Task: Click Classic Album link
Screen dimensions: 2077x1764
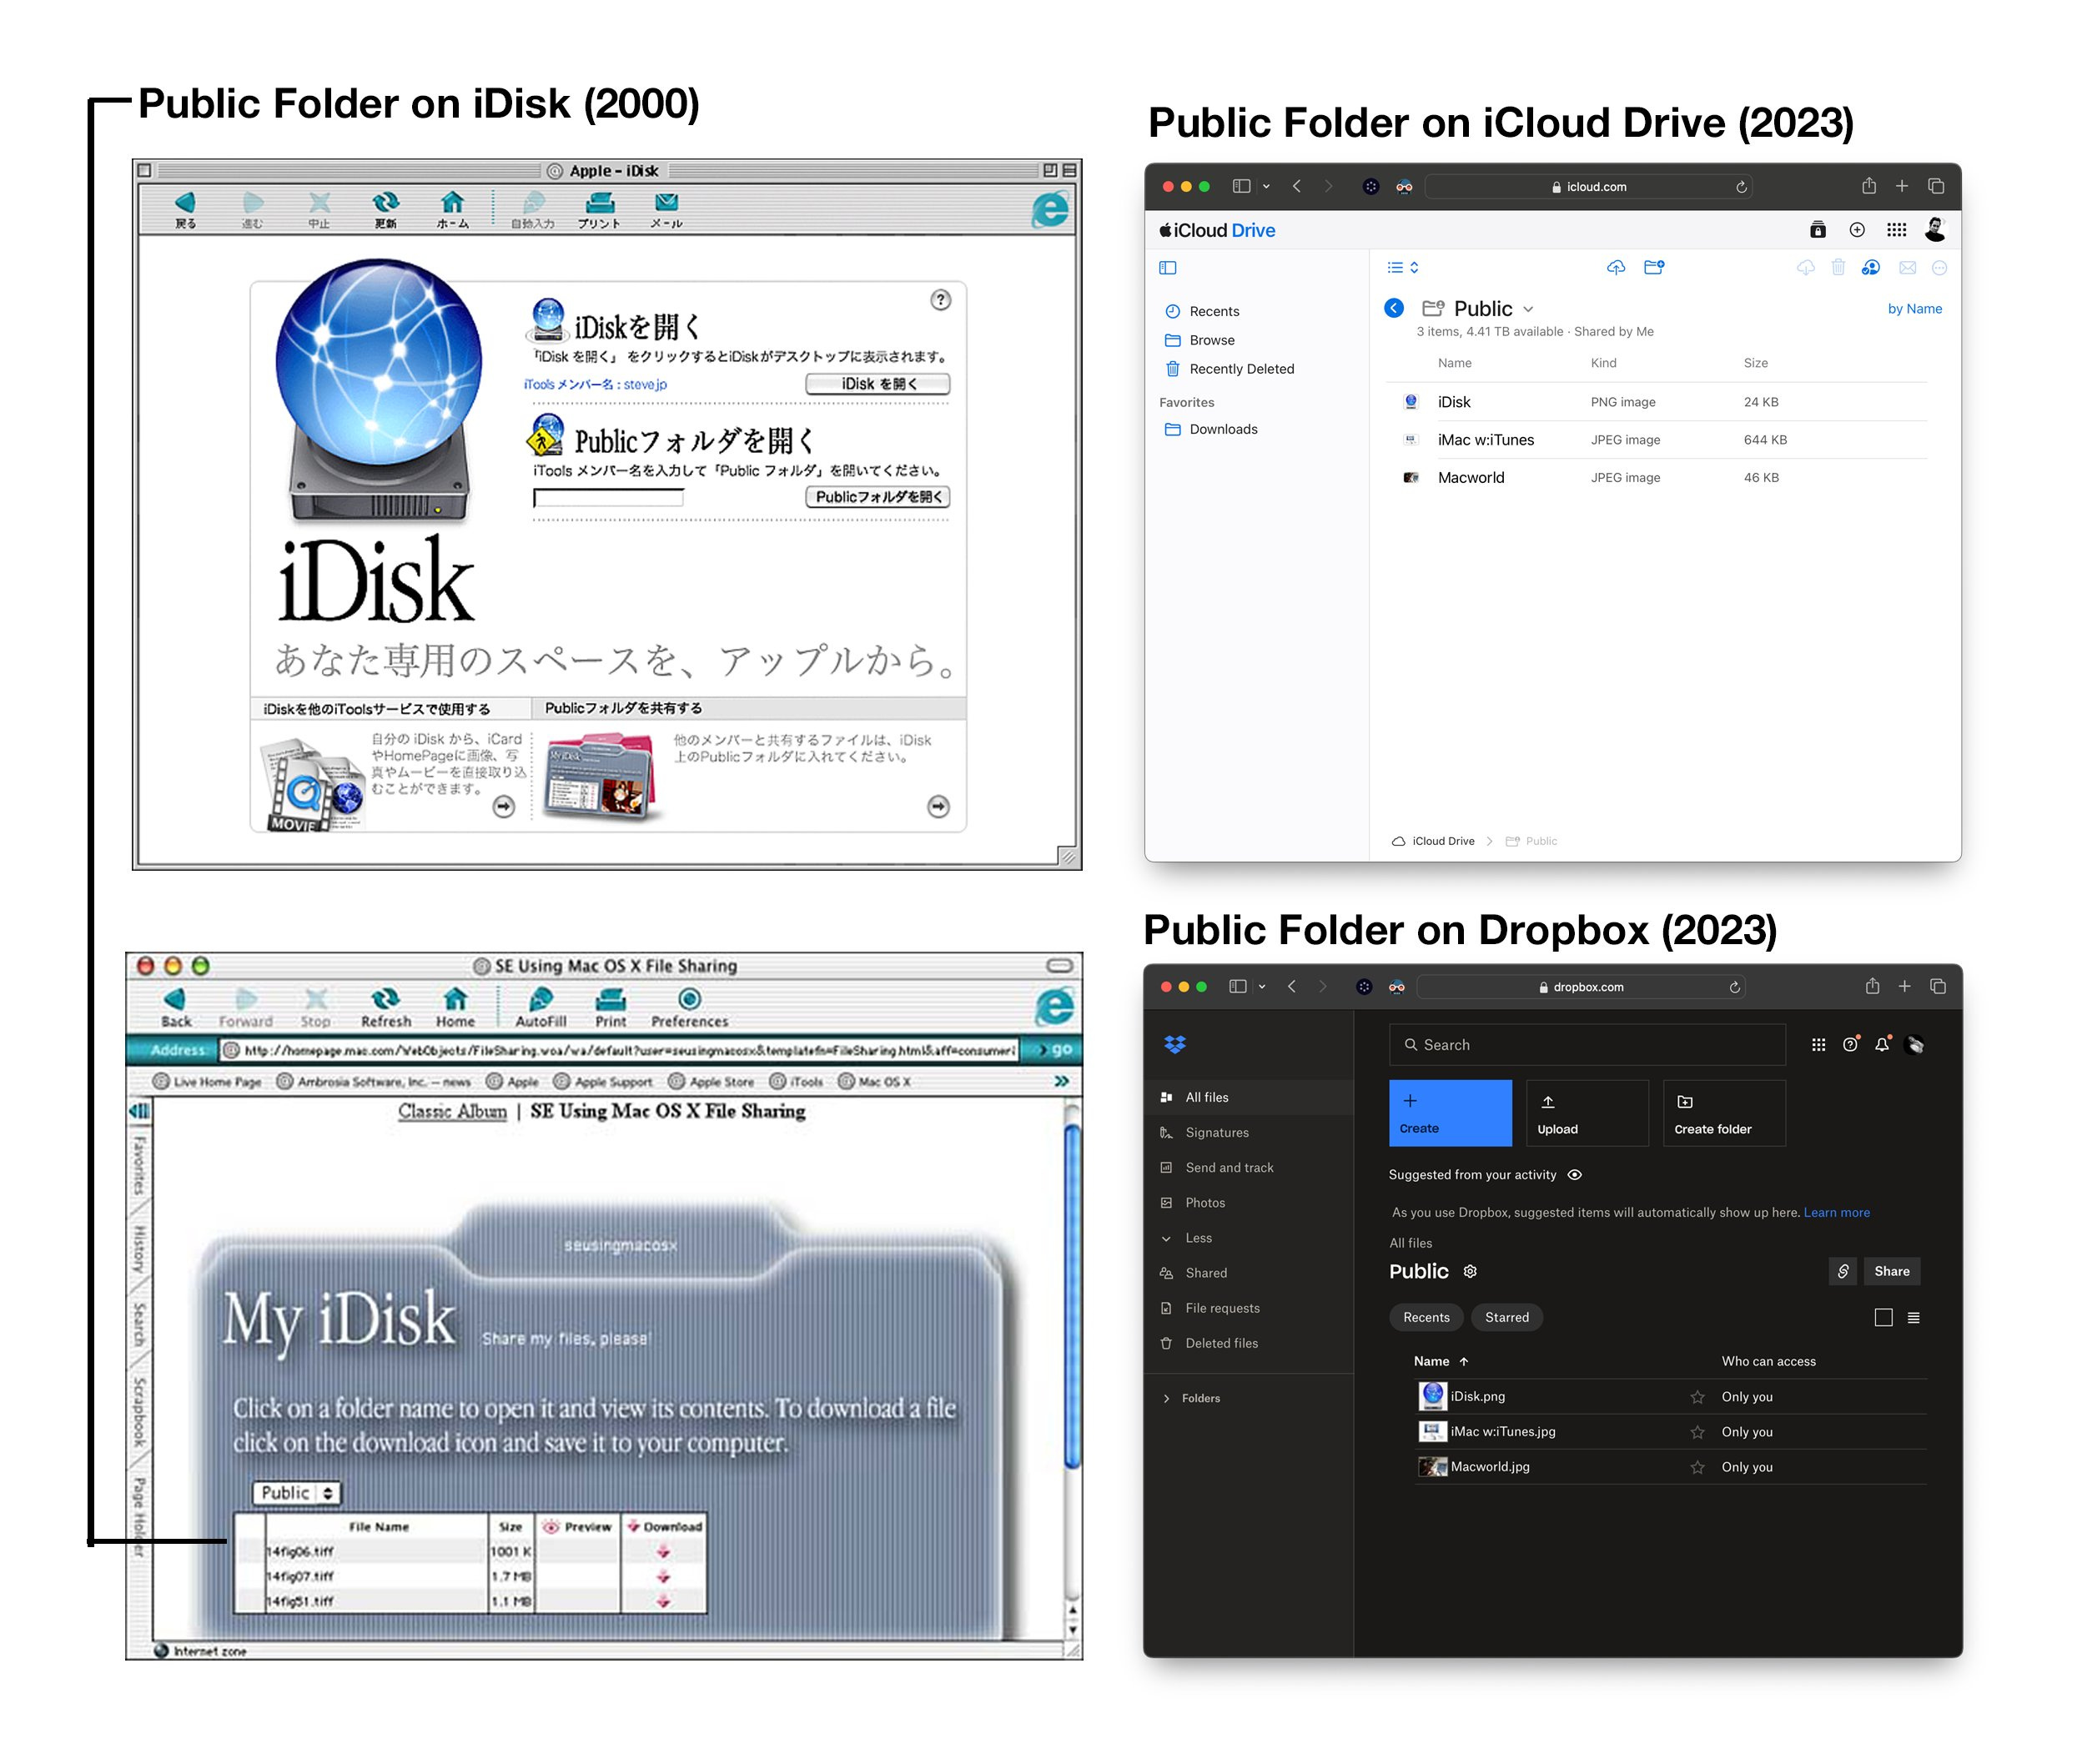Action: pyautogui.click(x=452, y=1111)
